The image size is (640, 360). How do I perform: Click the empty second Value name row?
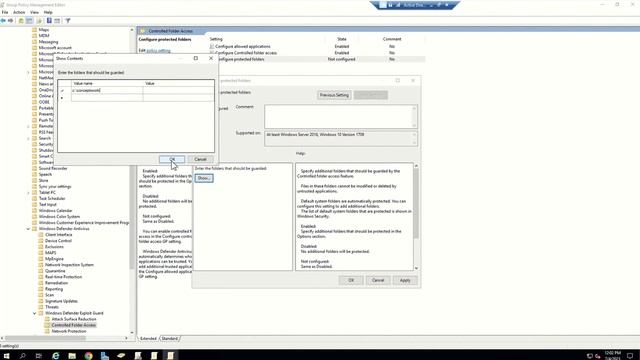[x=107, y=98]
